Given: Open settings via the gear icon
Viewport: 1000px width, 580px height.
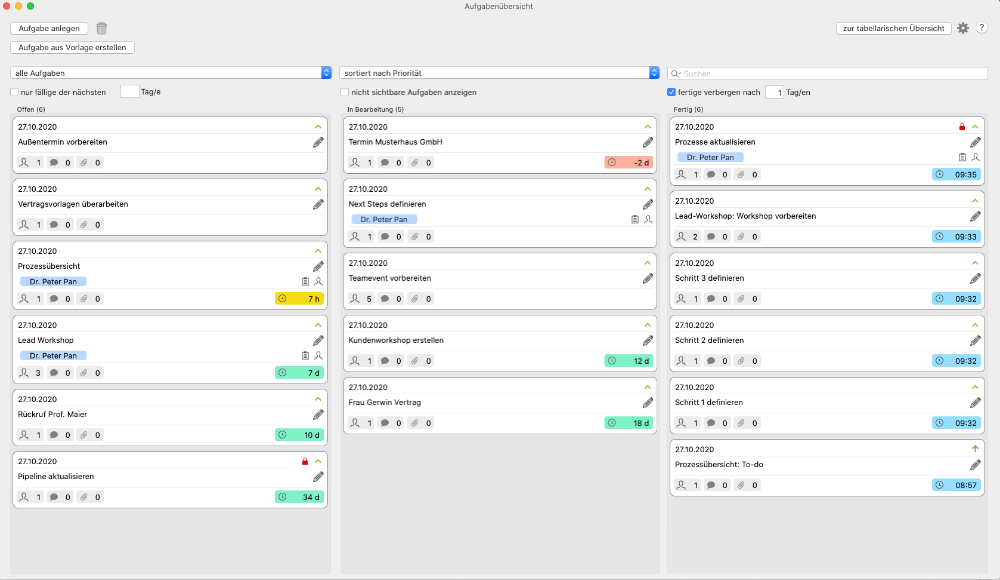Looking at the screenshot, I should 963,28.
